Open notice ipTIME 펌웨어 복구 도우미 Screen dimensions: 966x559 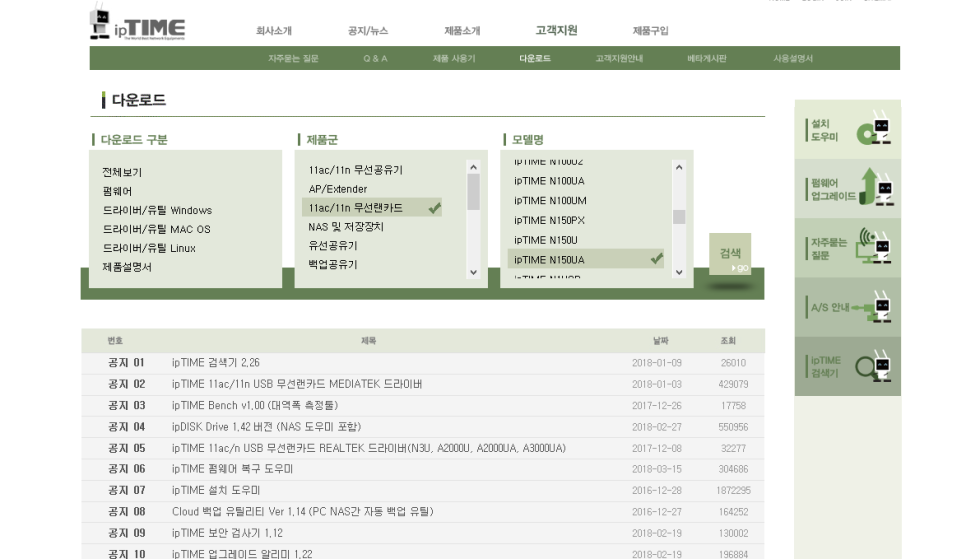tap(232, 469)
